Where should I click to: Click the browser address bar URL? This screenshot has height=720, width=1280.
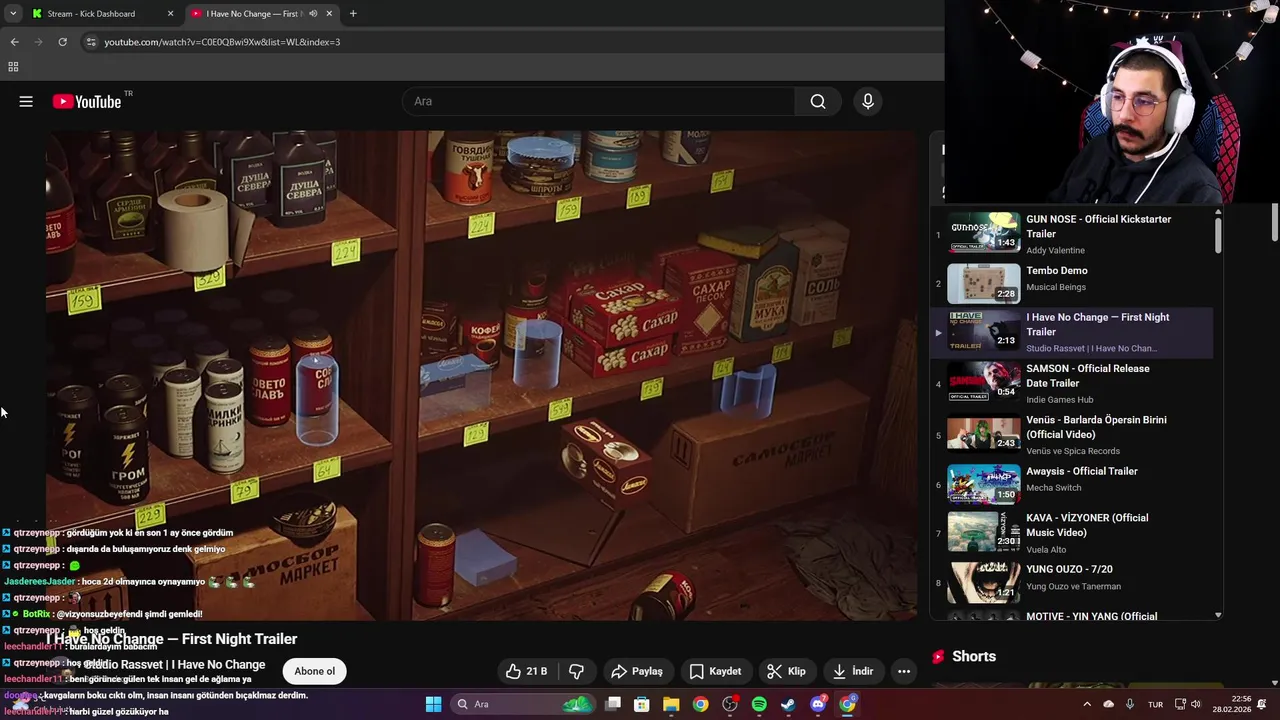click(222, 42)
